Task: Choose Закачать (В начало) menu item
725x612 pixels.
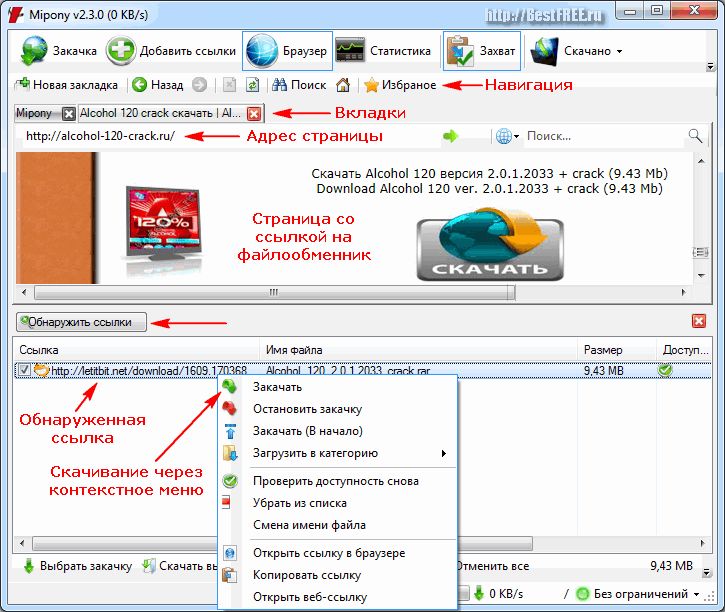Action: pos(338,431)
